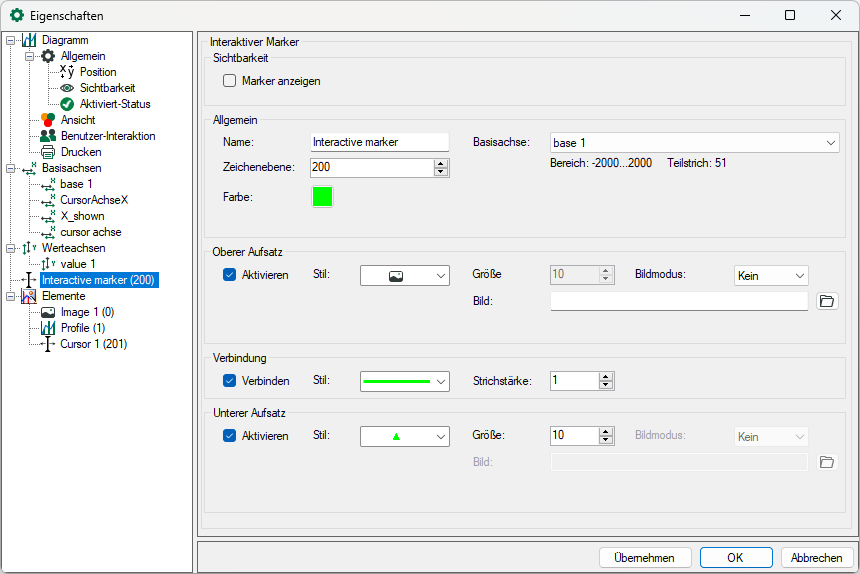Select Profile (1) in the tree

point(82,328)
